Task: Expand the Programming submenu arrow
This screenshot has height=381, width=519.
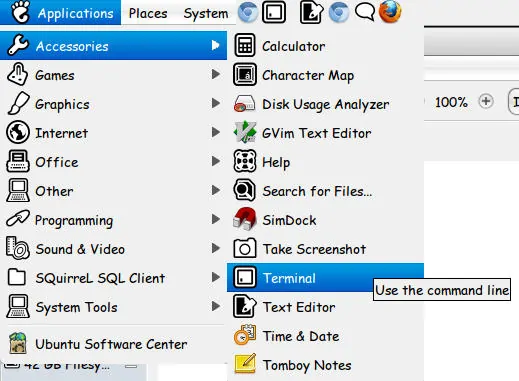Action: [x=216, y=219]
